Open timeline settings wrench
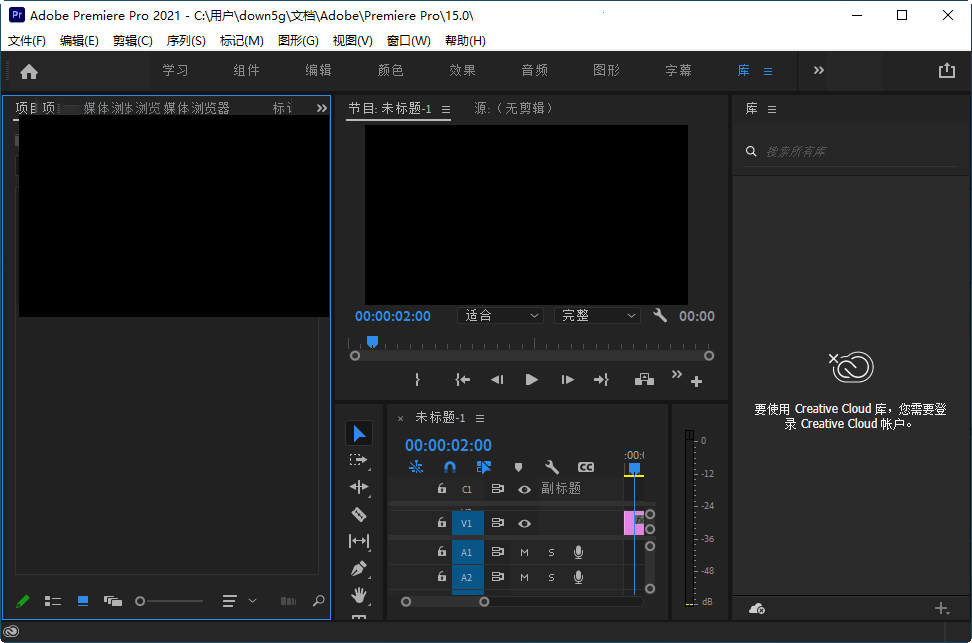 (x=551, y=467)
